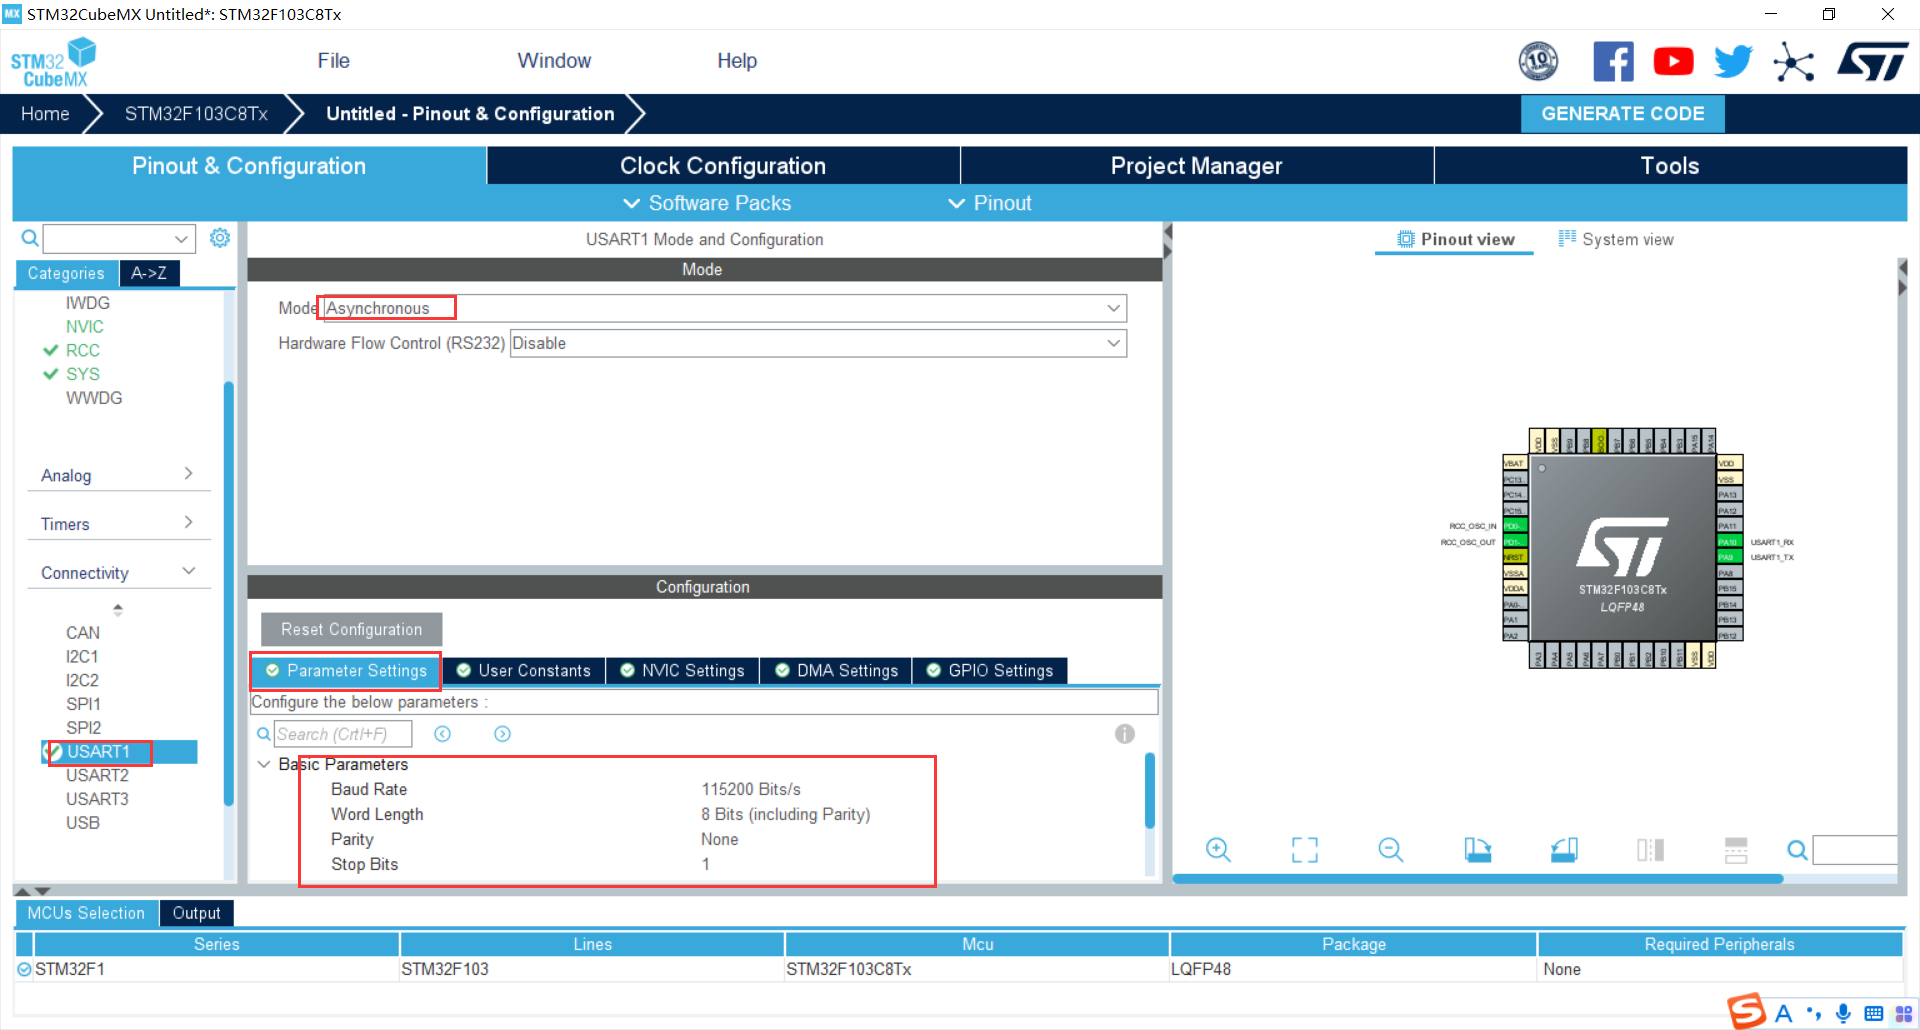Switch to the Project Manager tab

[x=1196, y=166]
